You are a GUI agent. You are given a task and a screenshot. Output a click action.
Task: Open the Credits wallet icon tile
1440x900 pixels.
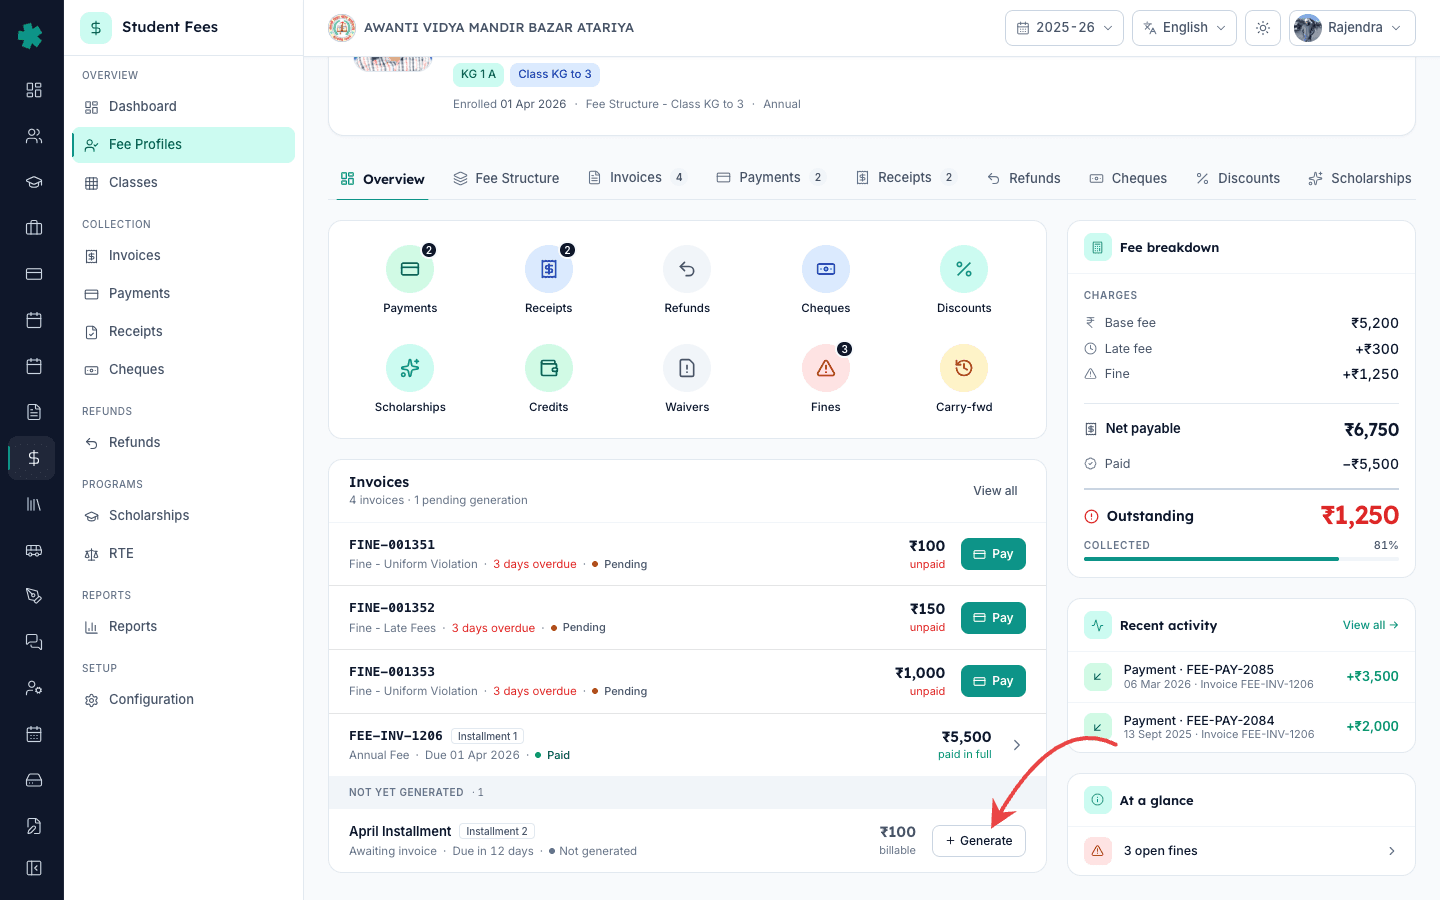click(549, 368)
